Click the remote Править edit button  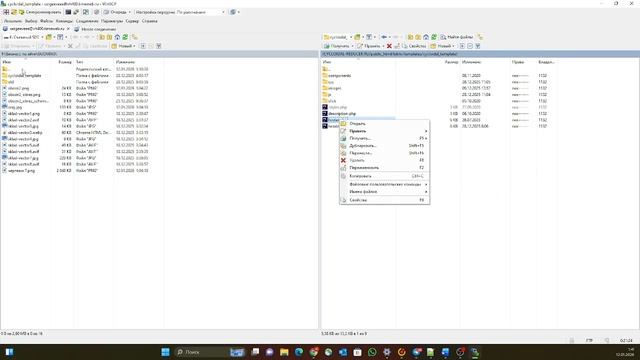370,46
